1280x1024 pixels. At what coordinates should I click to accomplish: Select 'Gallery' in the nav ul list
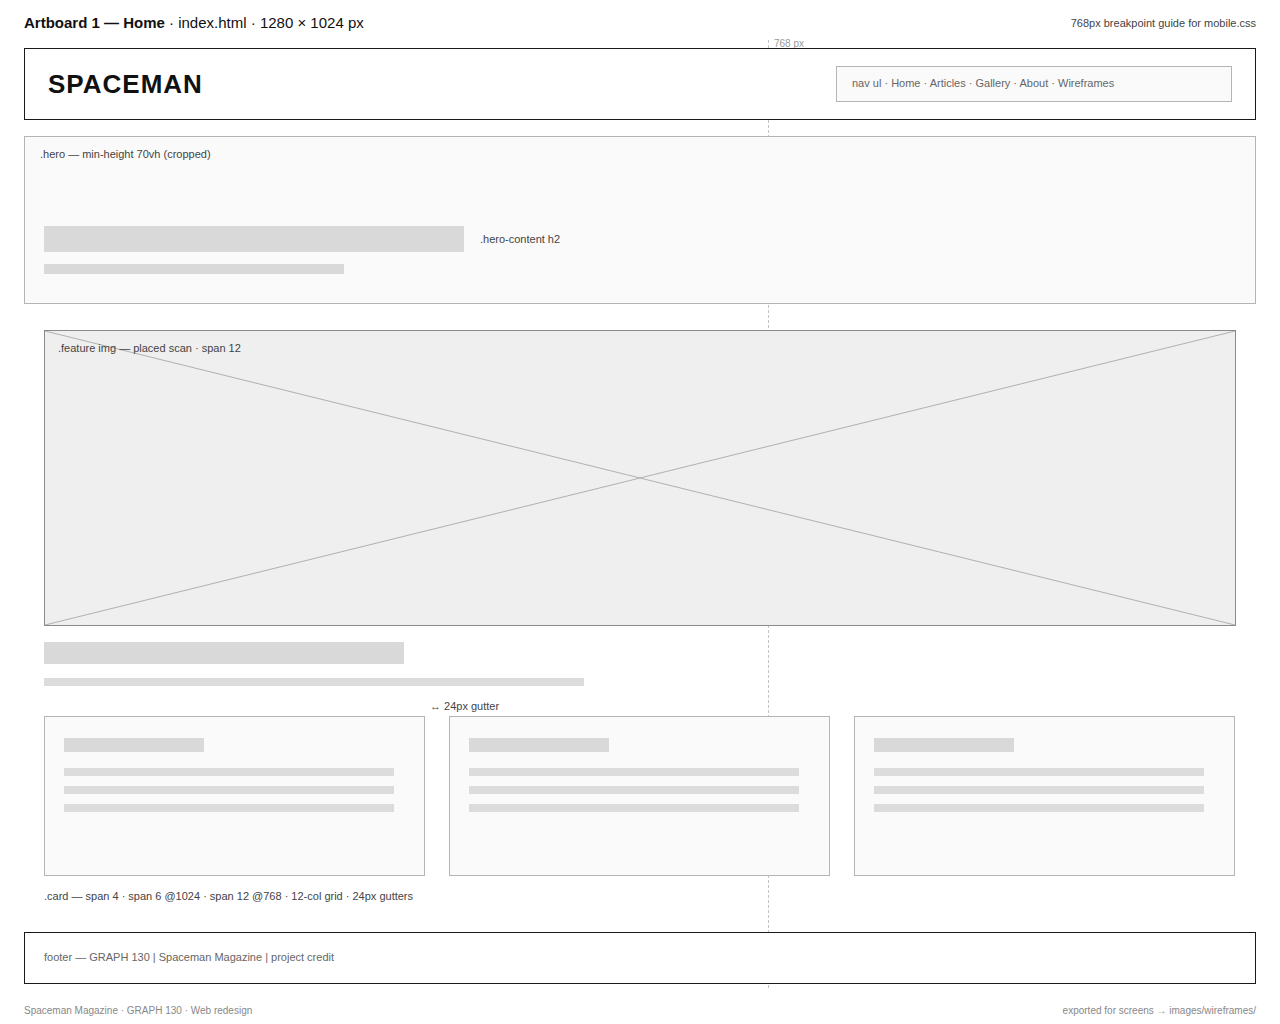click(992, 83)
